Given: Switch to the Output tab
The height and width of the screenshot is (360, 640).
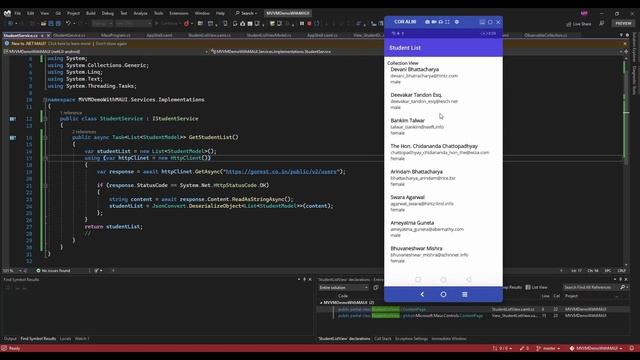Looking at the screenshot, I should [x=10, y=339].
